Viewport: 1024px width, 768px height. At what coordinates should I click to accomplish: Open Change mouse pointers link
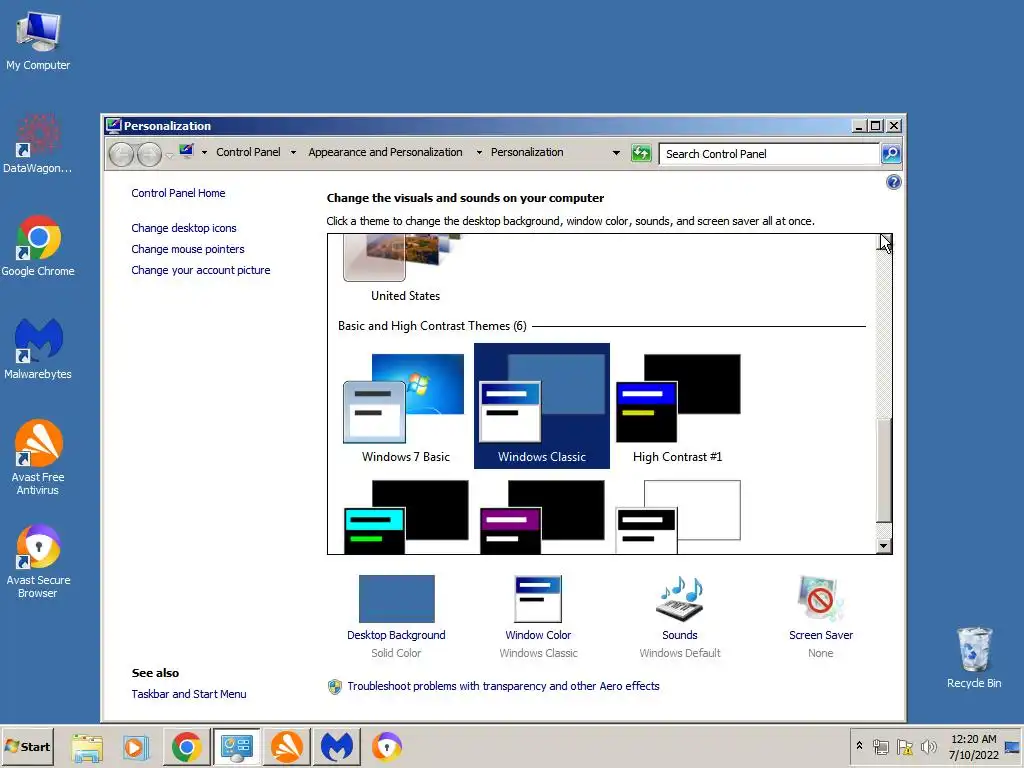pyautogui.click(x=187, y=249)
